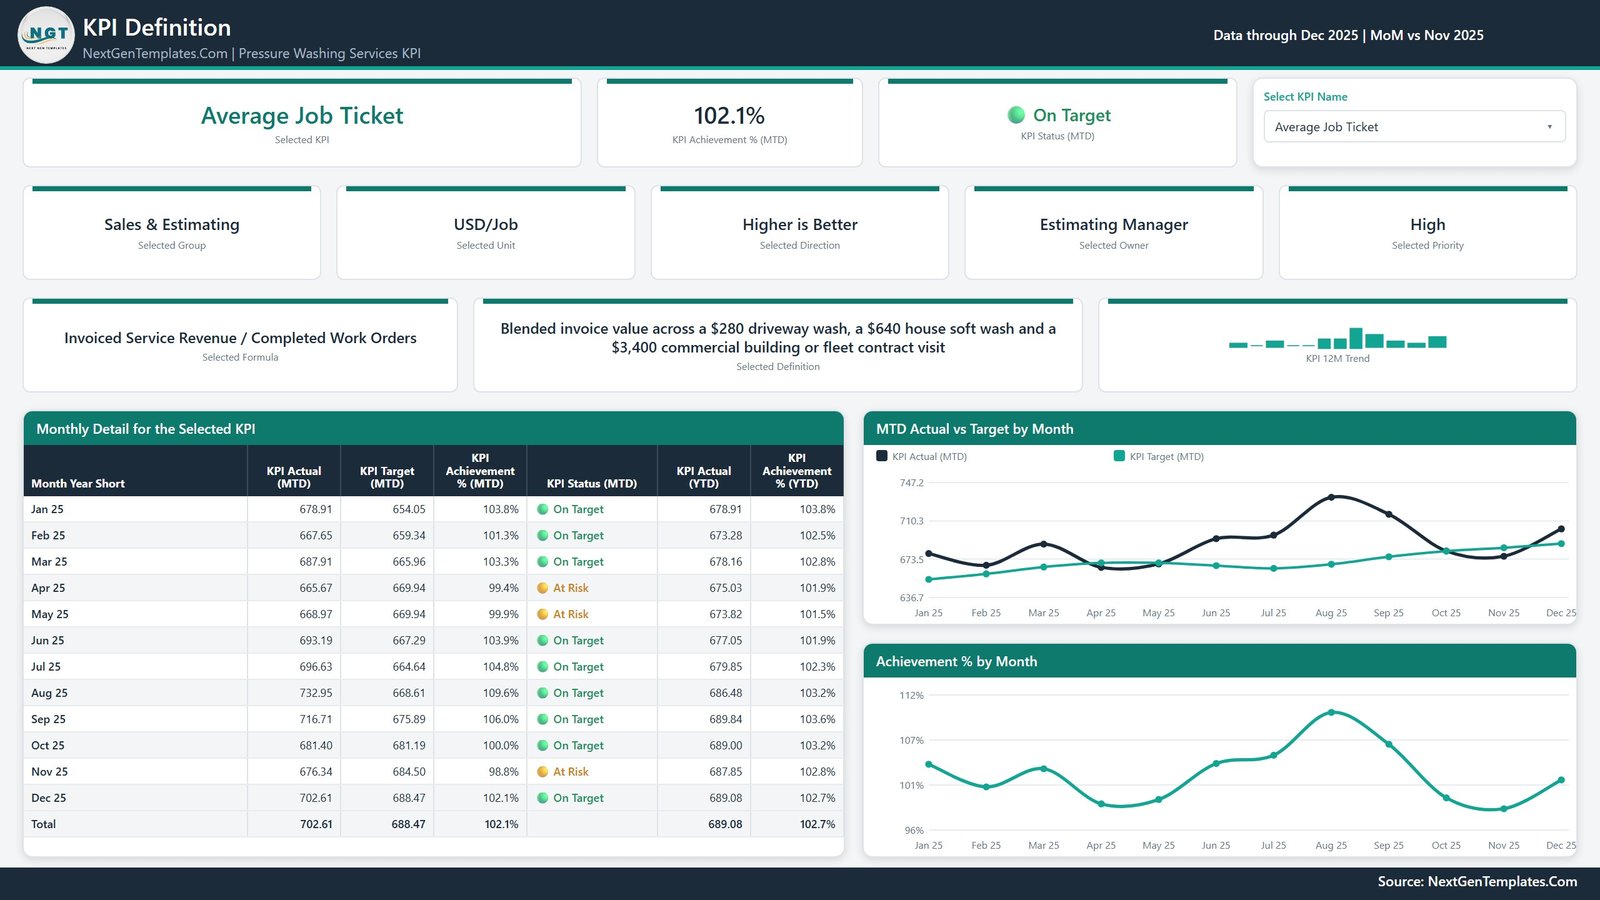Click the status icon in Dec 25 row
Screen dimensions: 1600x900
coord(543,798)
